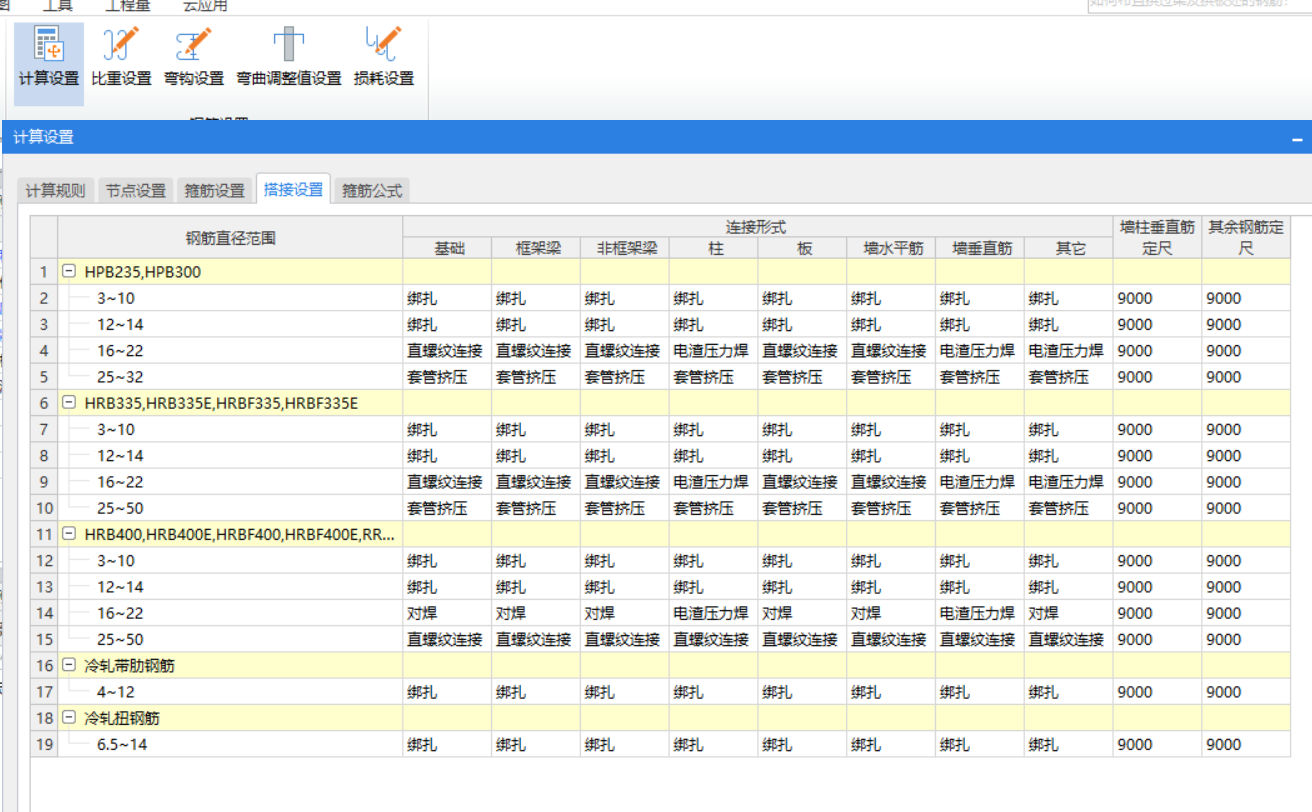Viewport: 1312px width, 812px height.
Task: Click the 基础 column header
Action: pyautogui.click(x=447, y=248)
